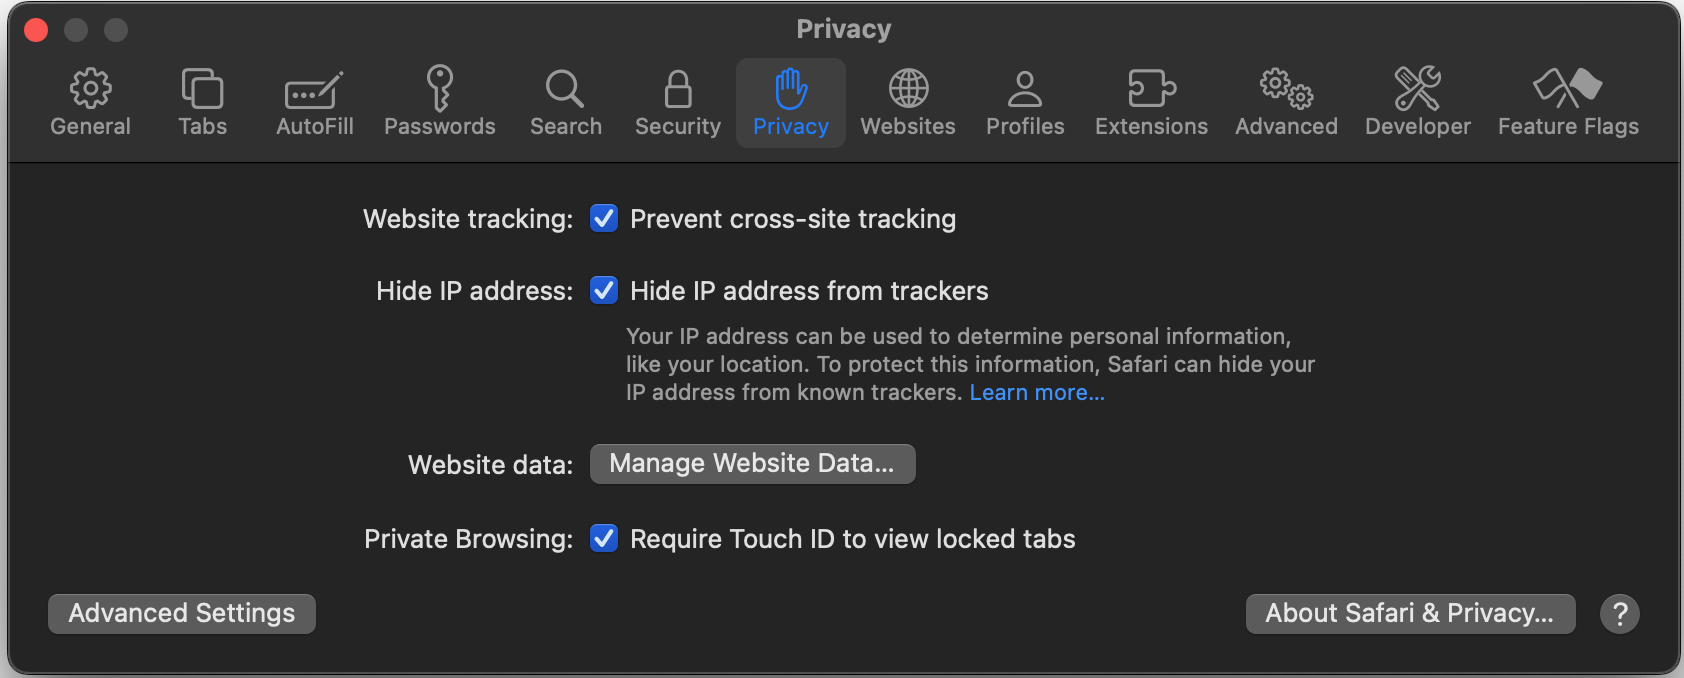The height and width of the screenshot is (678, 1684).
Task: Open the Learn more link
Action: point(1037,392)
